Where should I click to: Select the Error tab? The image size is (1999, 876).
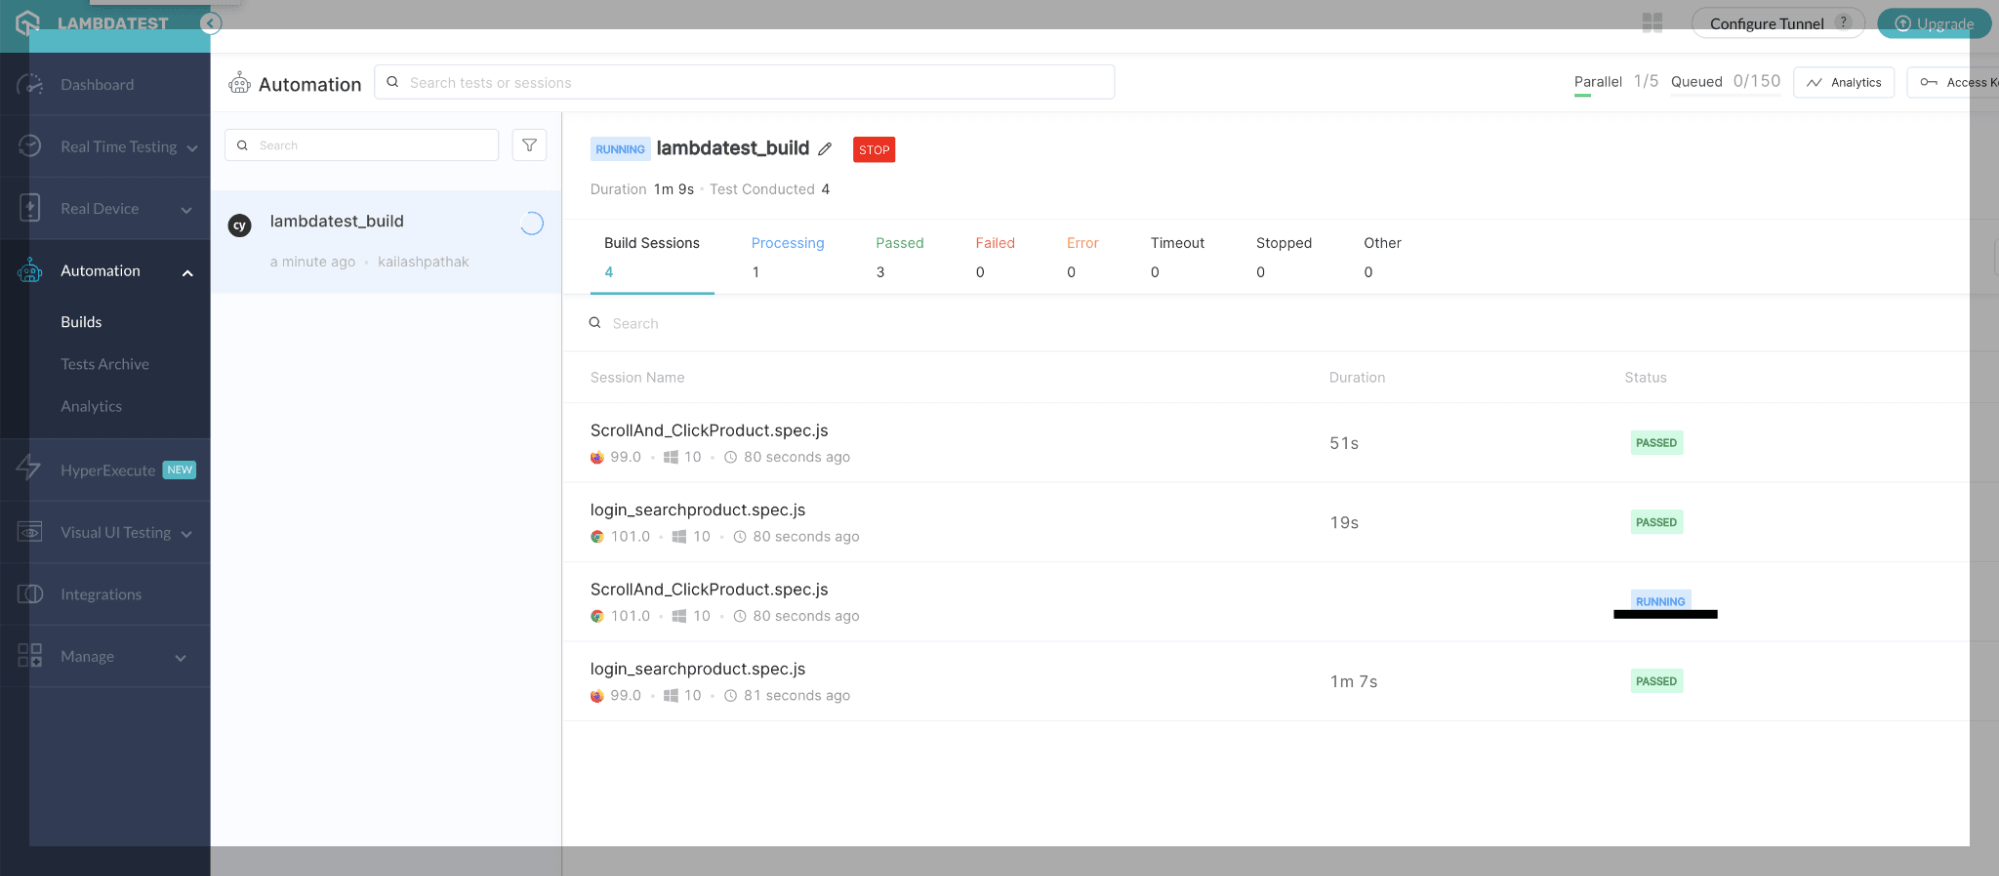(x=1082, y=257)
